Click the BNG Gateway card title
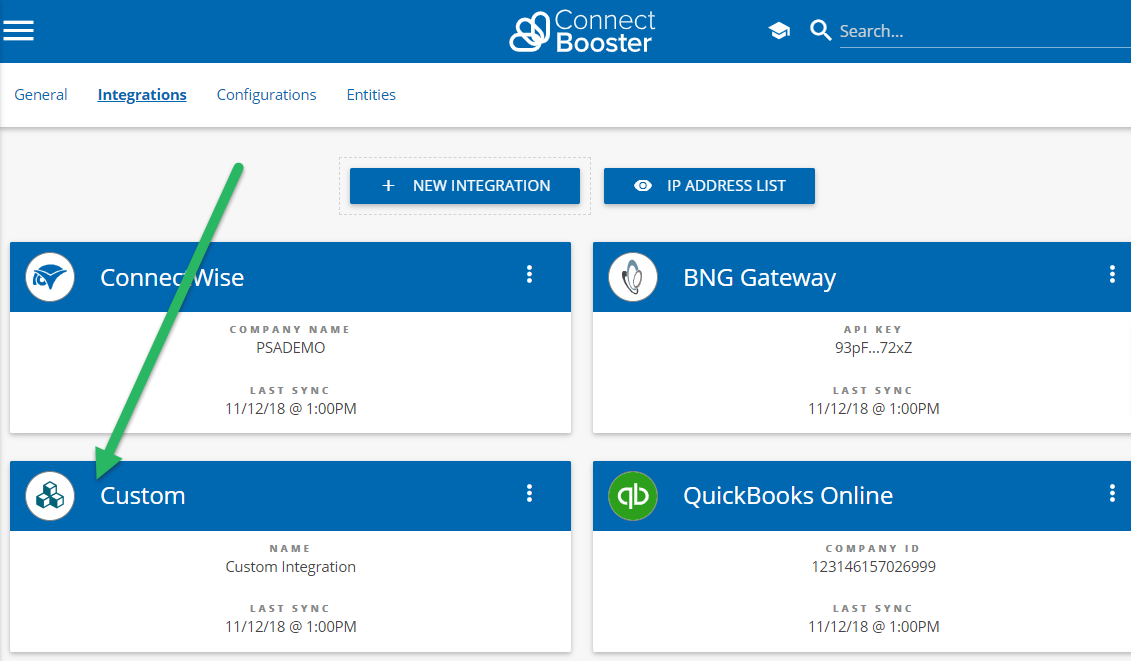The image size is (1131, 661). click(x=760, y=278)
